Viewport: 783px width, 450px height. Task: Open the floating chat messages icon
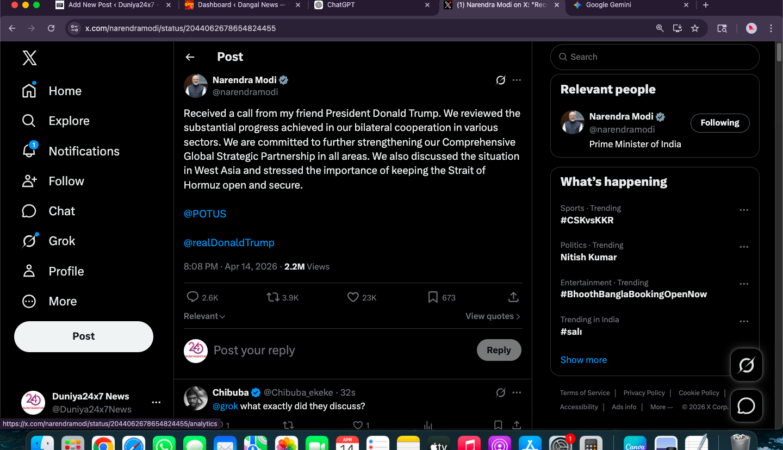(x=746, y=405)
